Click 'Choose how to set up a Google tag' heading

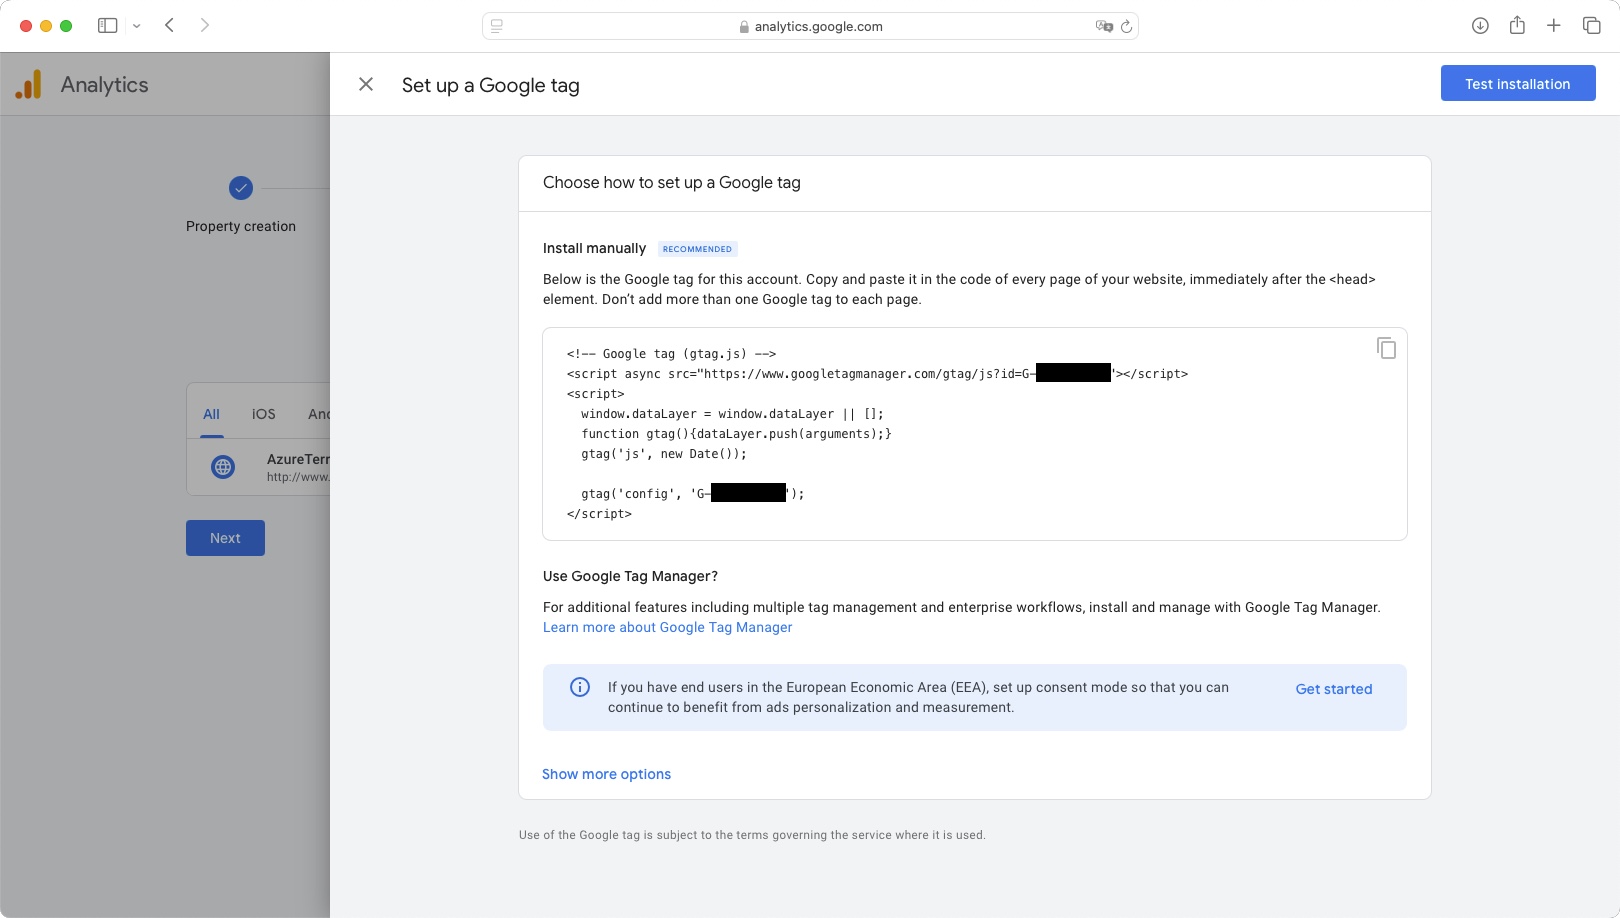click(671, 183)
